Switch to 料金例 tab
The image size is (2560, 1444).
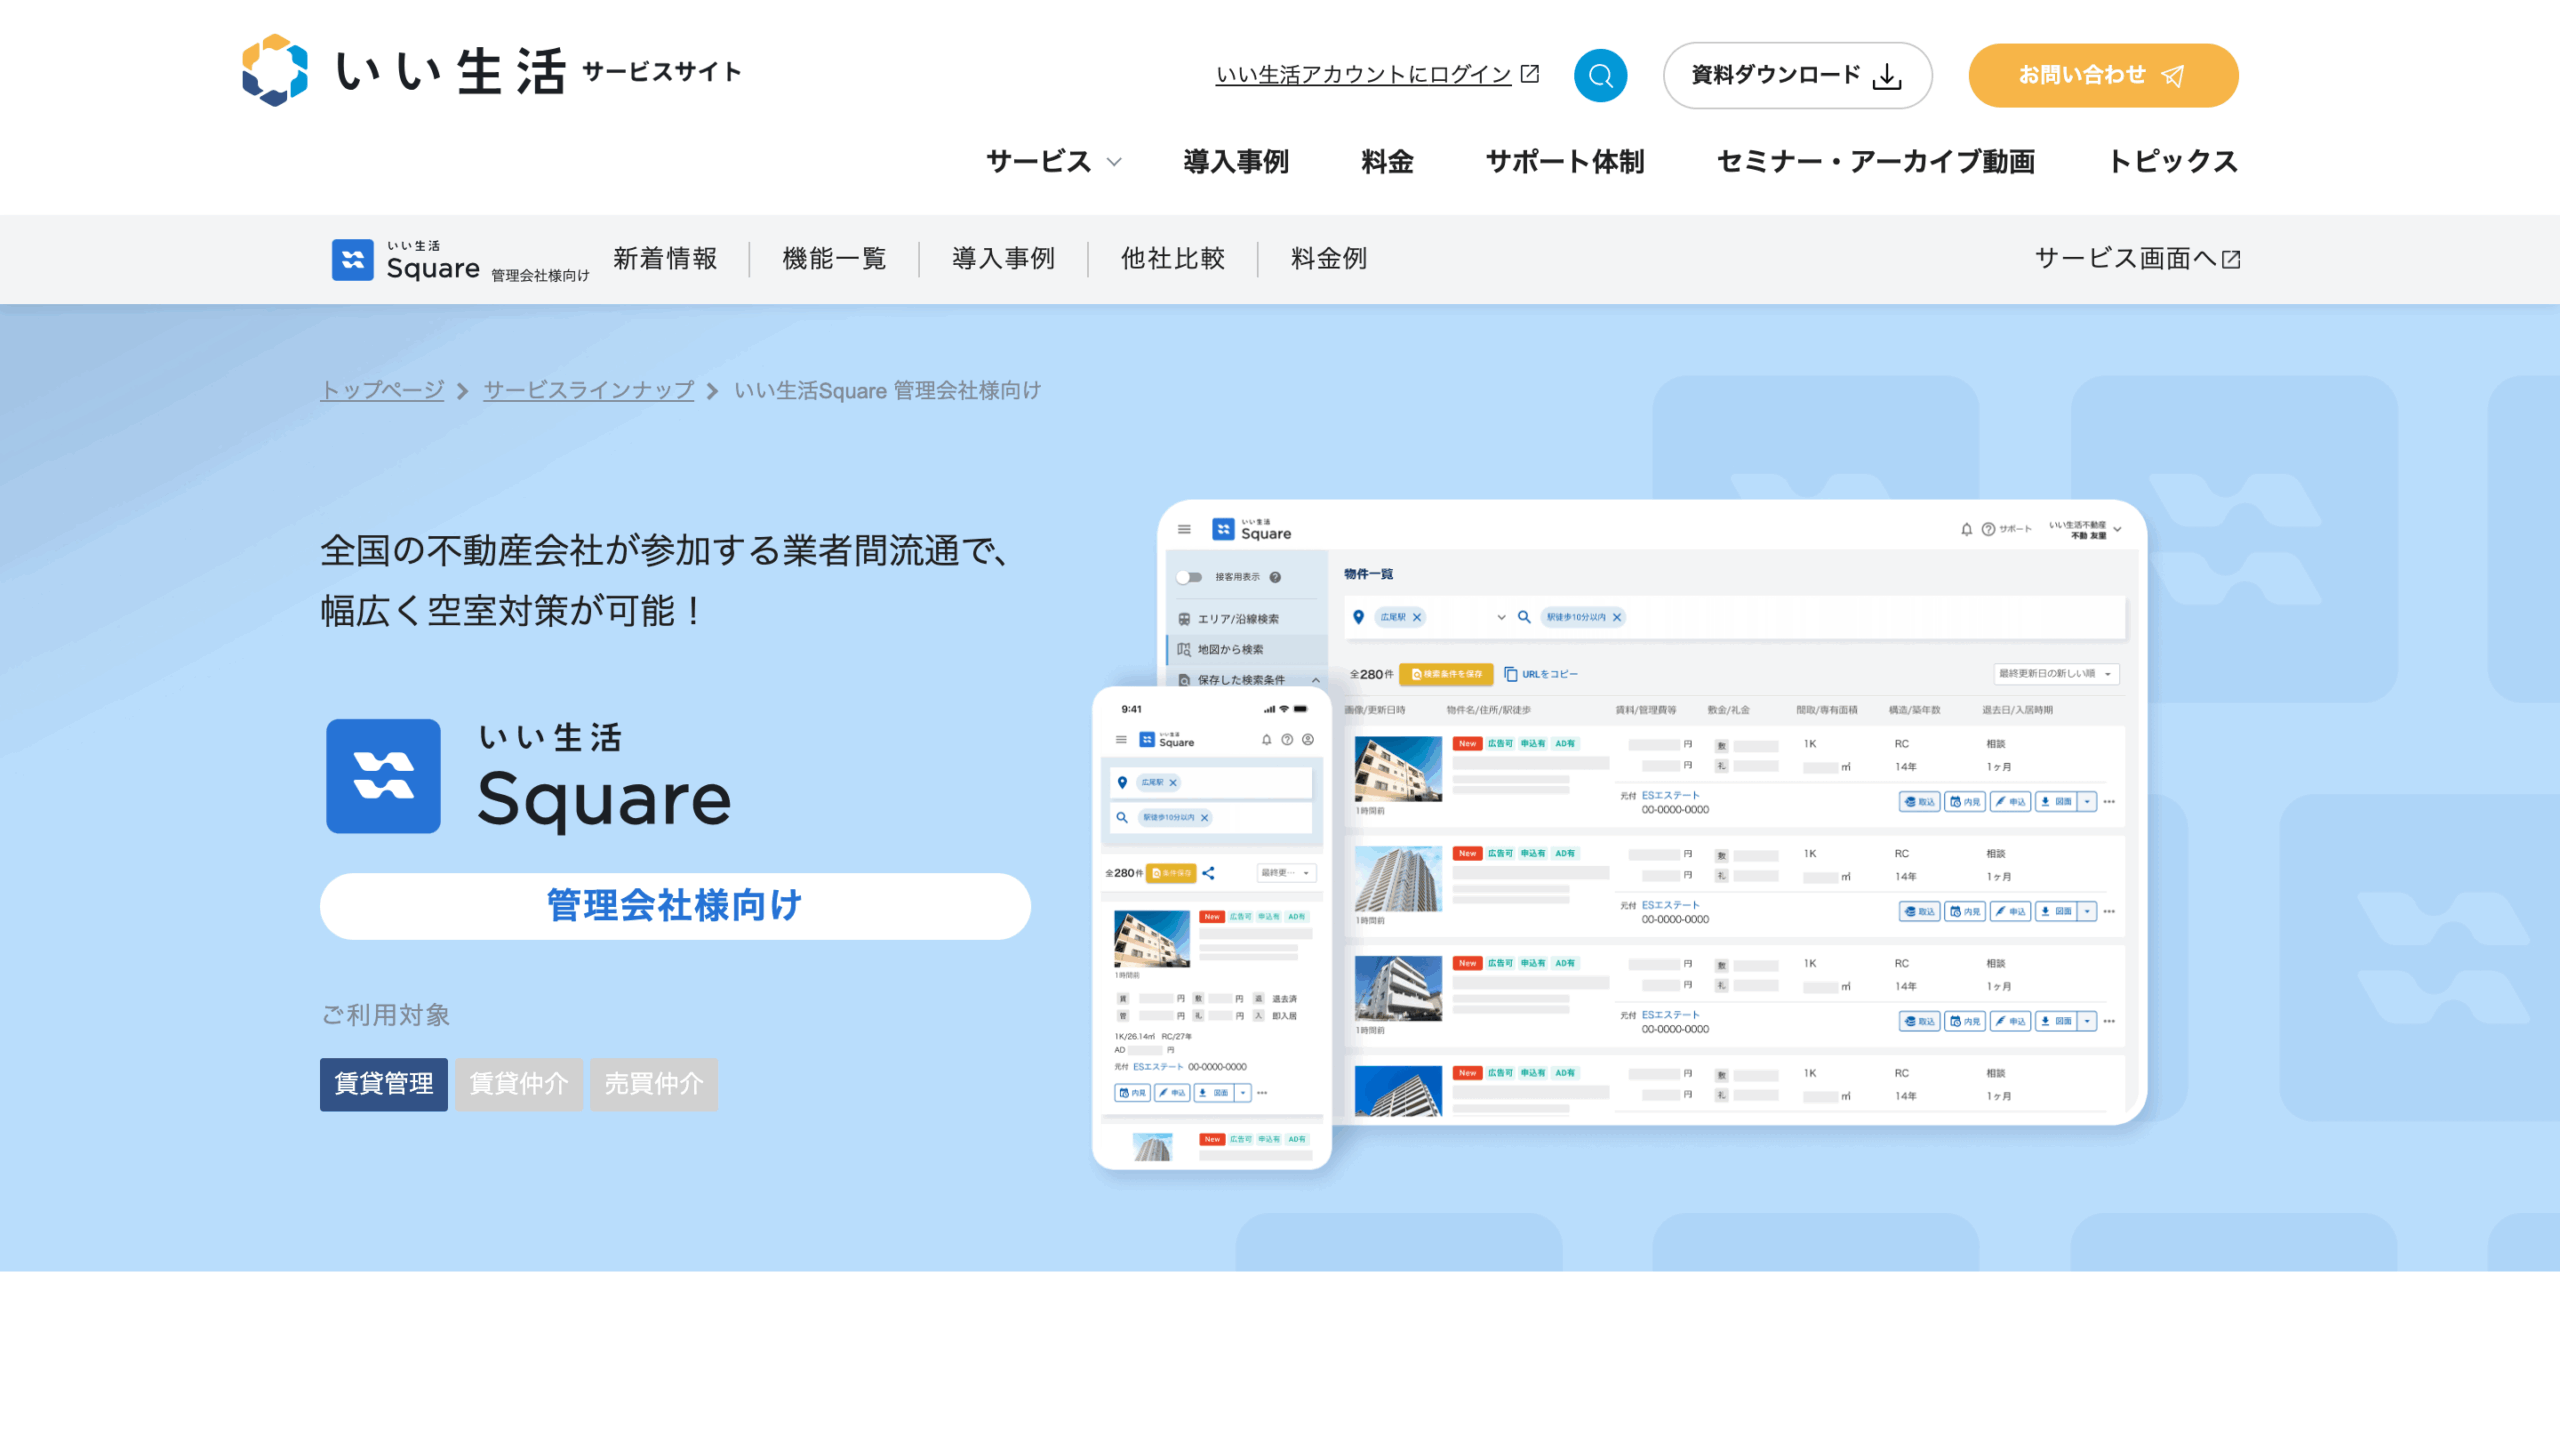[1328, 259]
